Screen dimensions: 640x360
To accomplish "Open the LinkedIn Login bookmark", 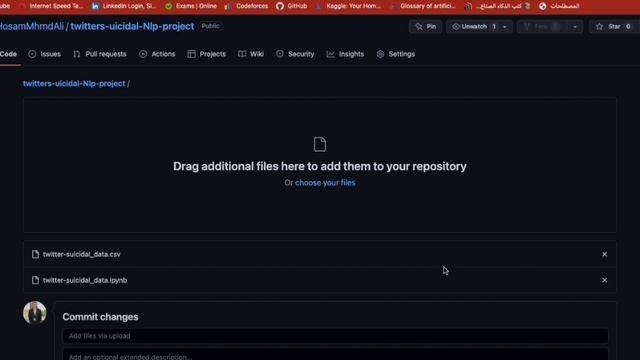I will coord(124,6).
